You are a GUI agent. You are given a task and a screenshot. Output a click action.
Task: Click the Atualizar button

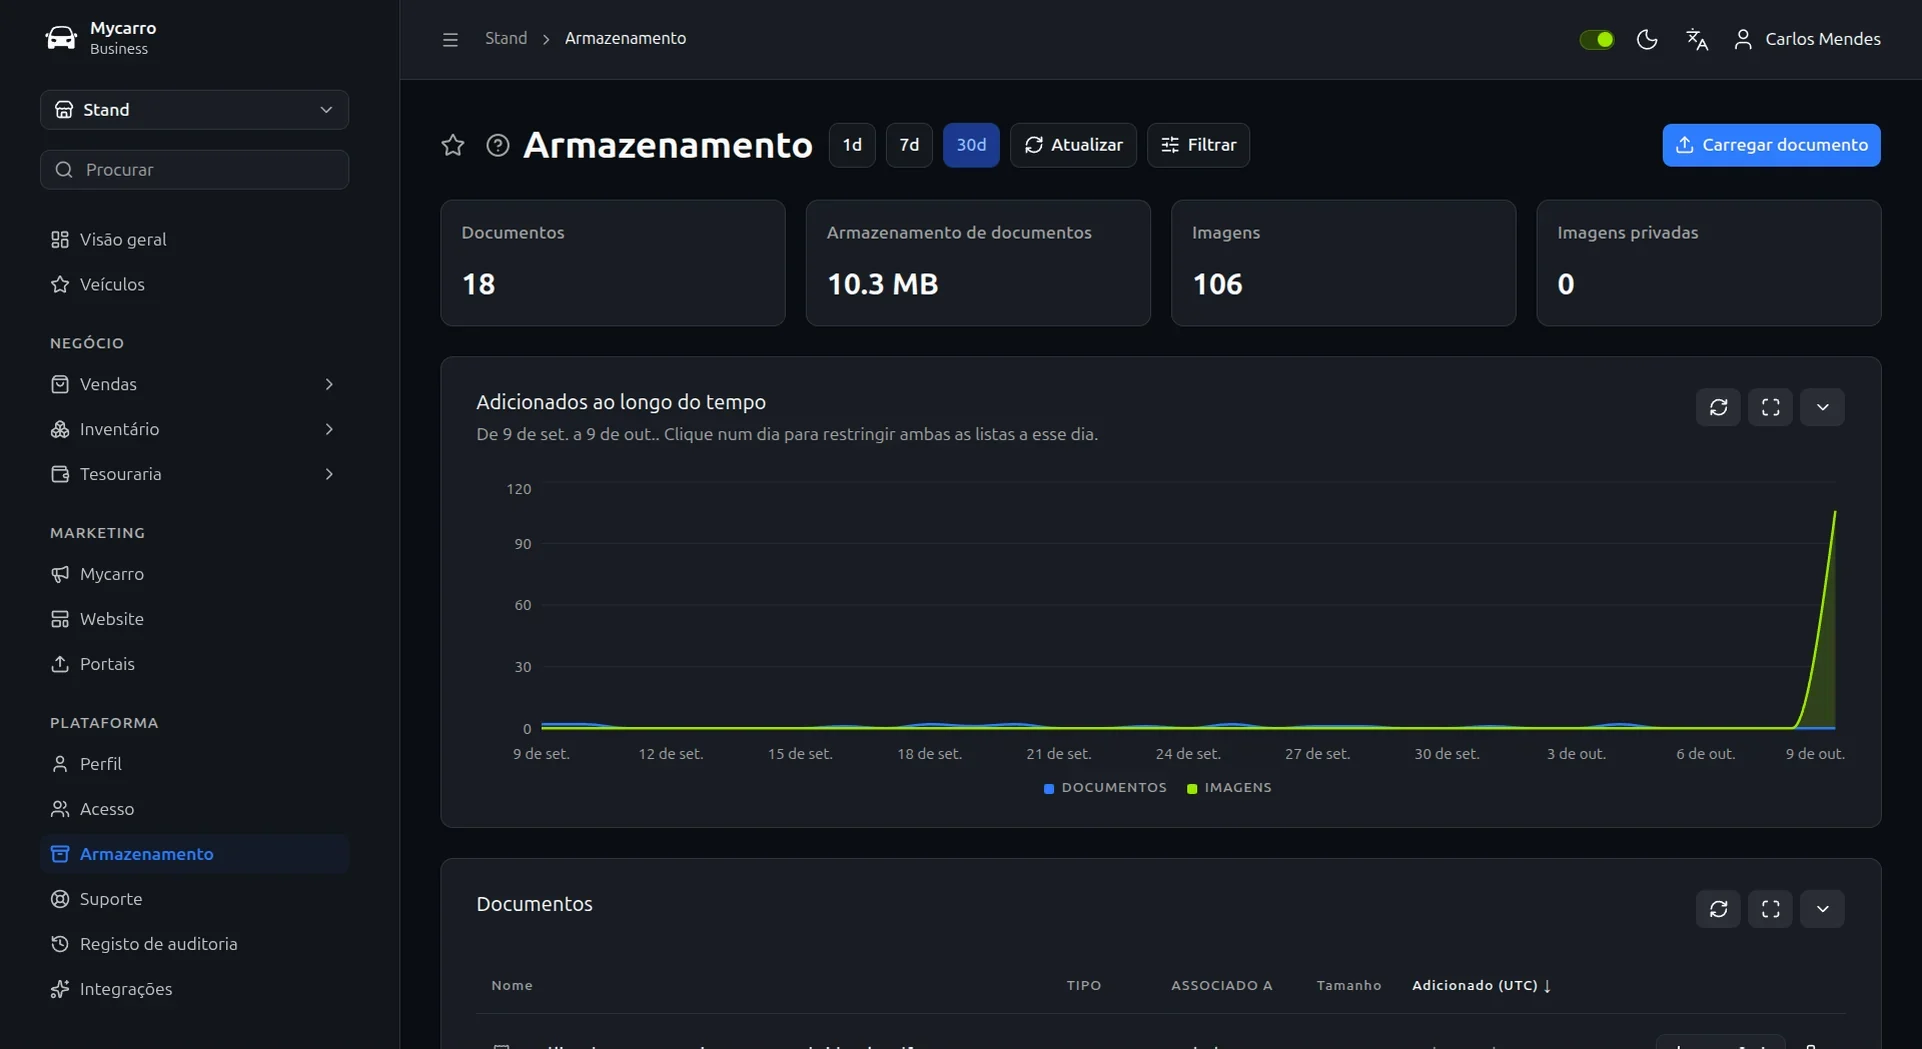(x=1073, y=145)
